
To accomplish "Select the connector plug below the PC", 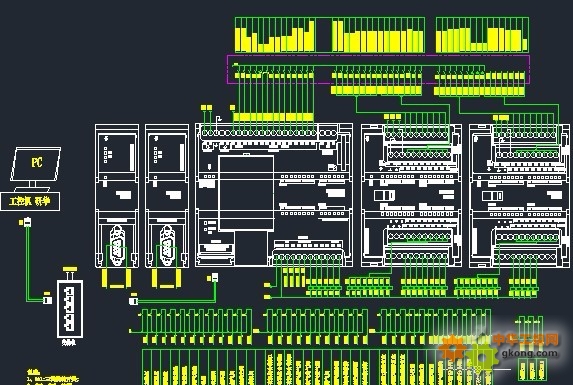I will tap(26, 222).
